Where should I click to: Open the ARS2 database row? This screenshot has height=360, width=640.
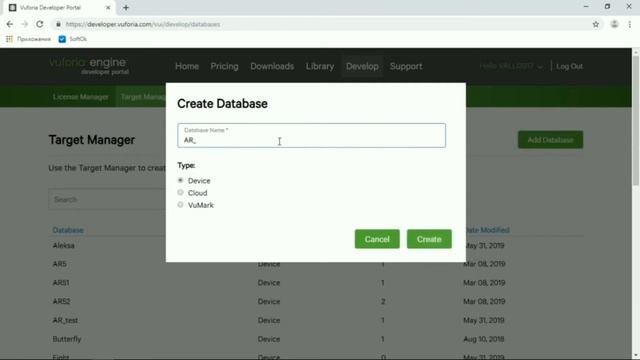[x=61, y=302]
